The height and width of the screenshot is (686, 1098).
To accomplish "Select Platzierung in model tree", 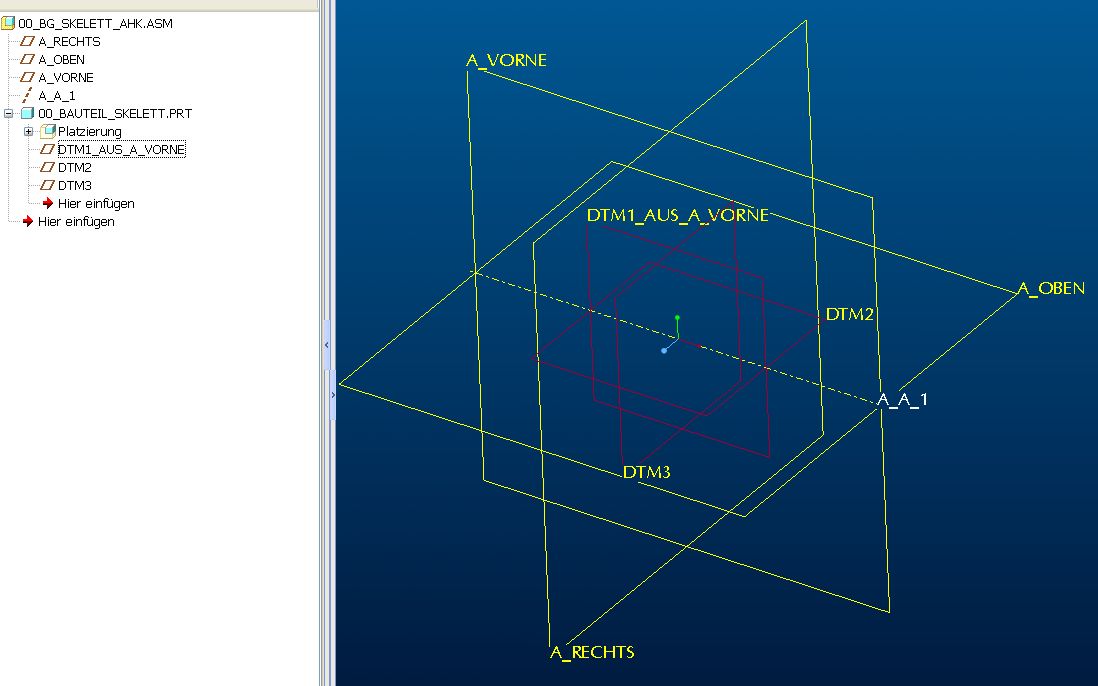I will click(90, 132).
